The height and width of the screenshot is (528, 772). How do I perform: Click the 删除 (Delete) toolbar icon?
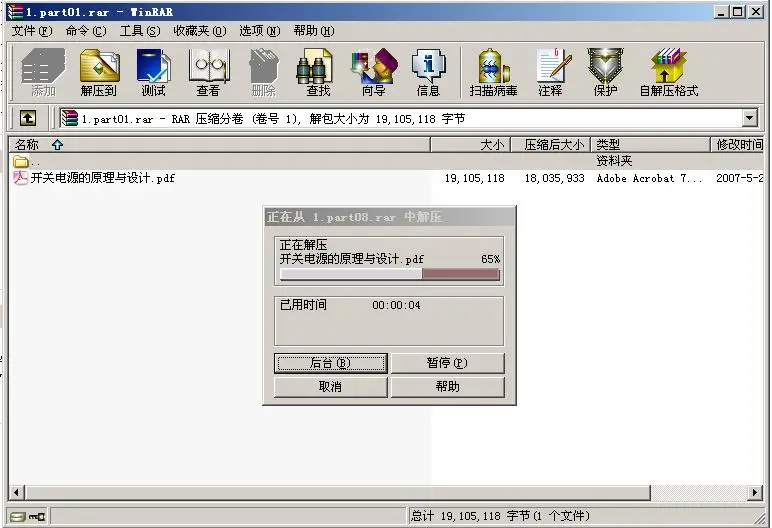pyautogui.click(x=264, y=72)
